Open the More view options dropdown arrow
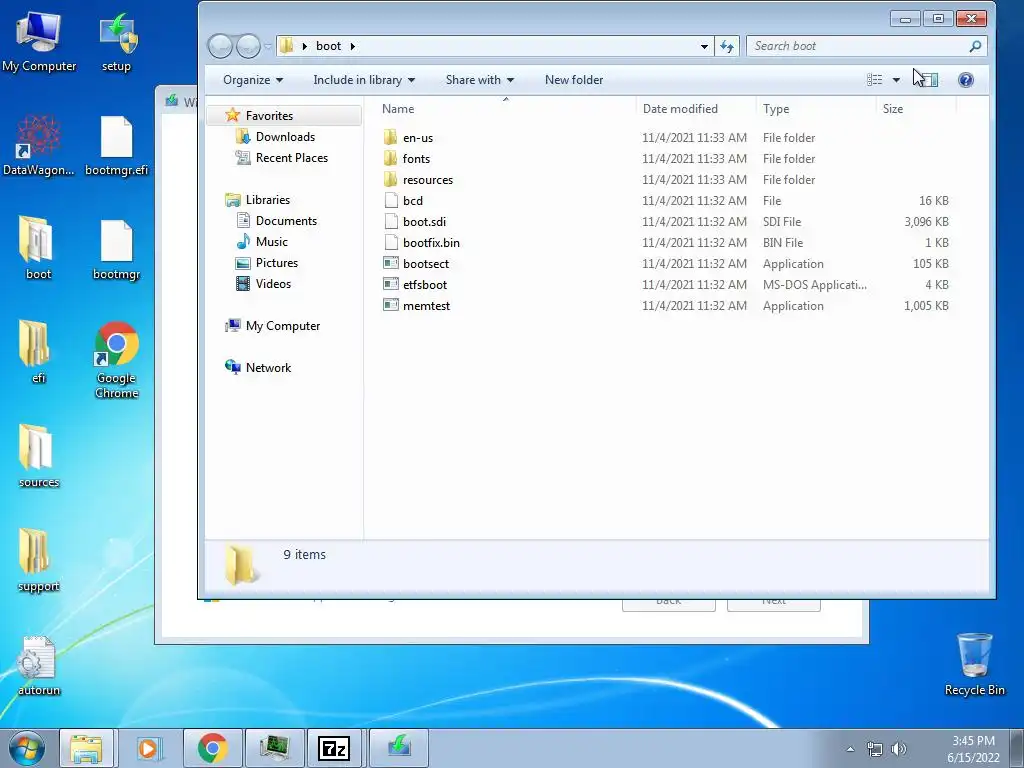This screenshot has width=1024, height=768. [896, 80]
